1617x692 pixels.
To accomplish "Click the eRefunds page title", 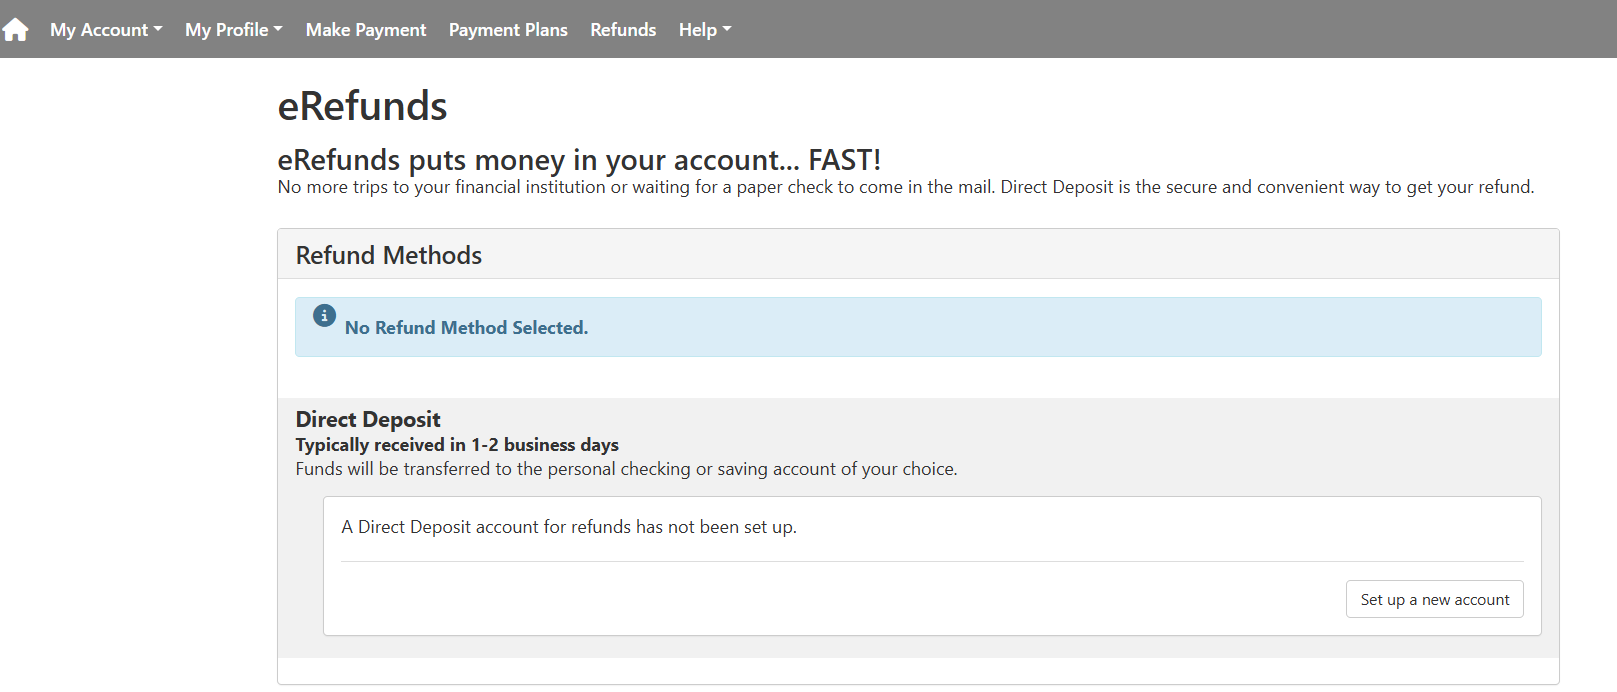I will (x=362, y=106).
